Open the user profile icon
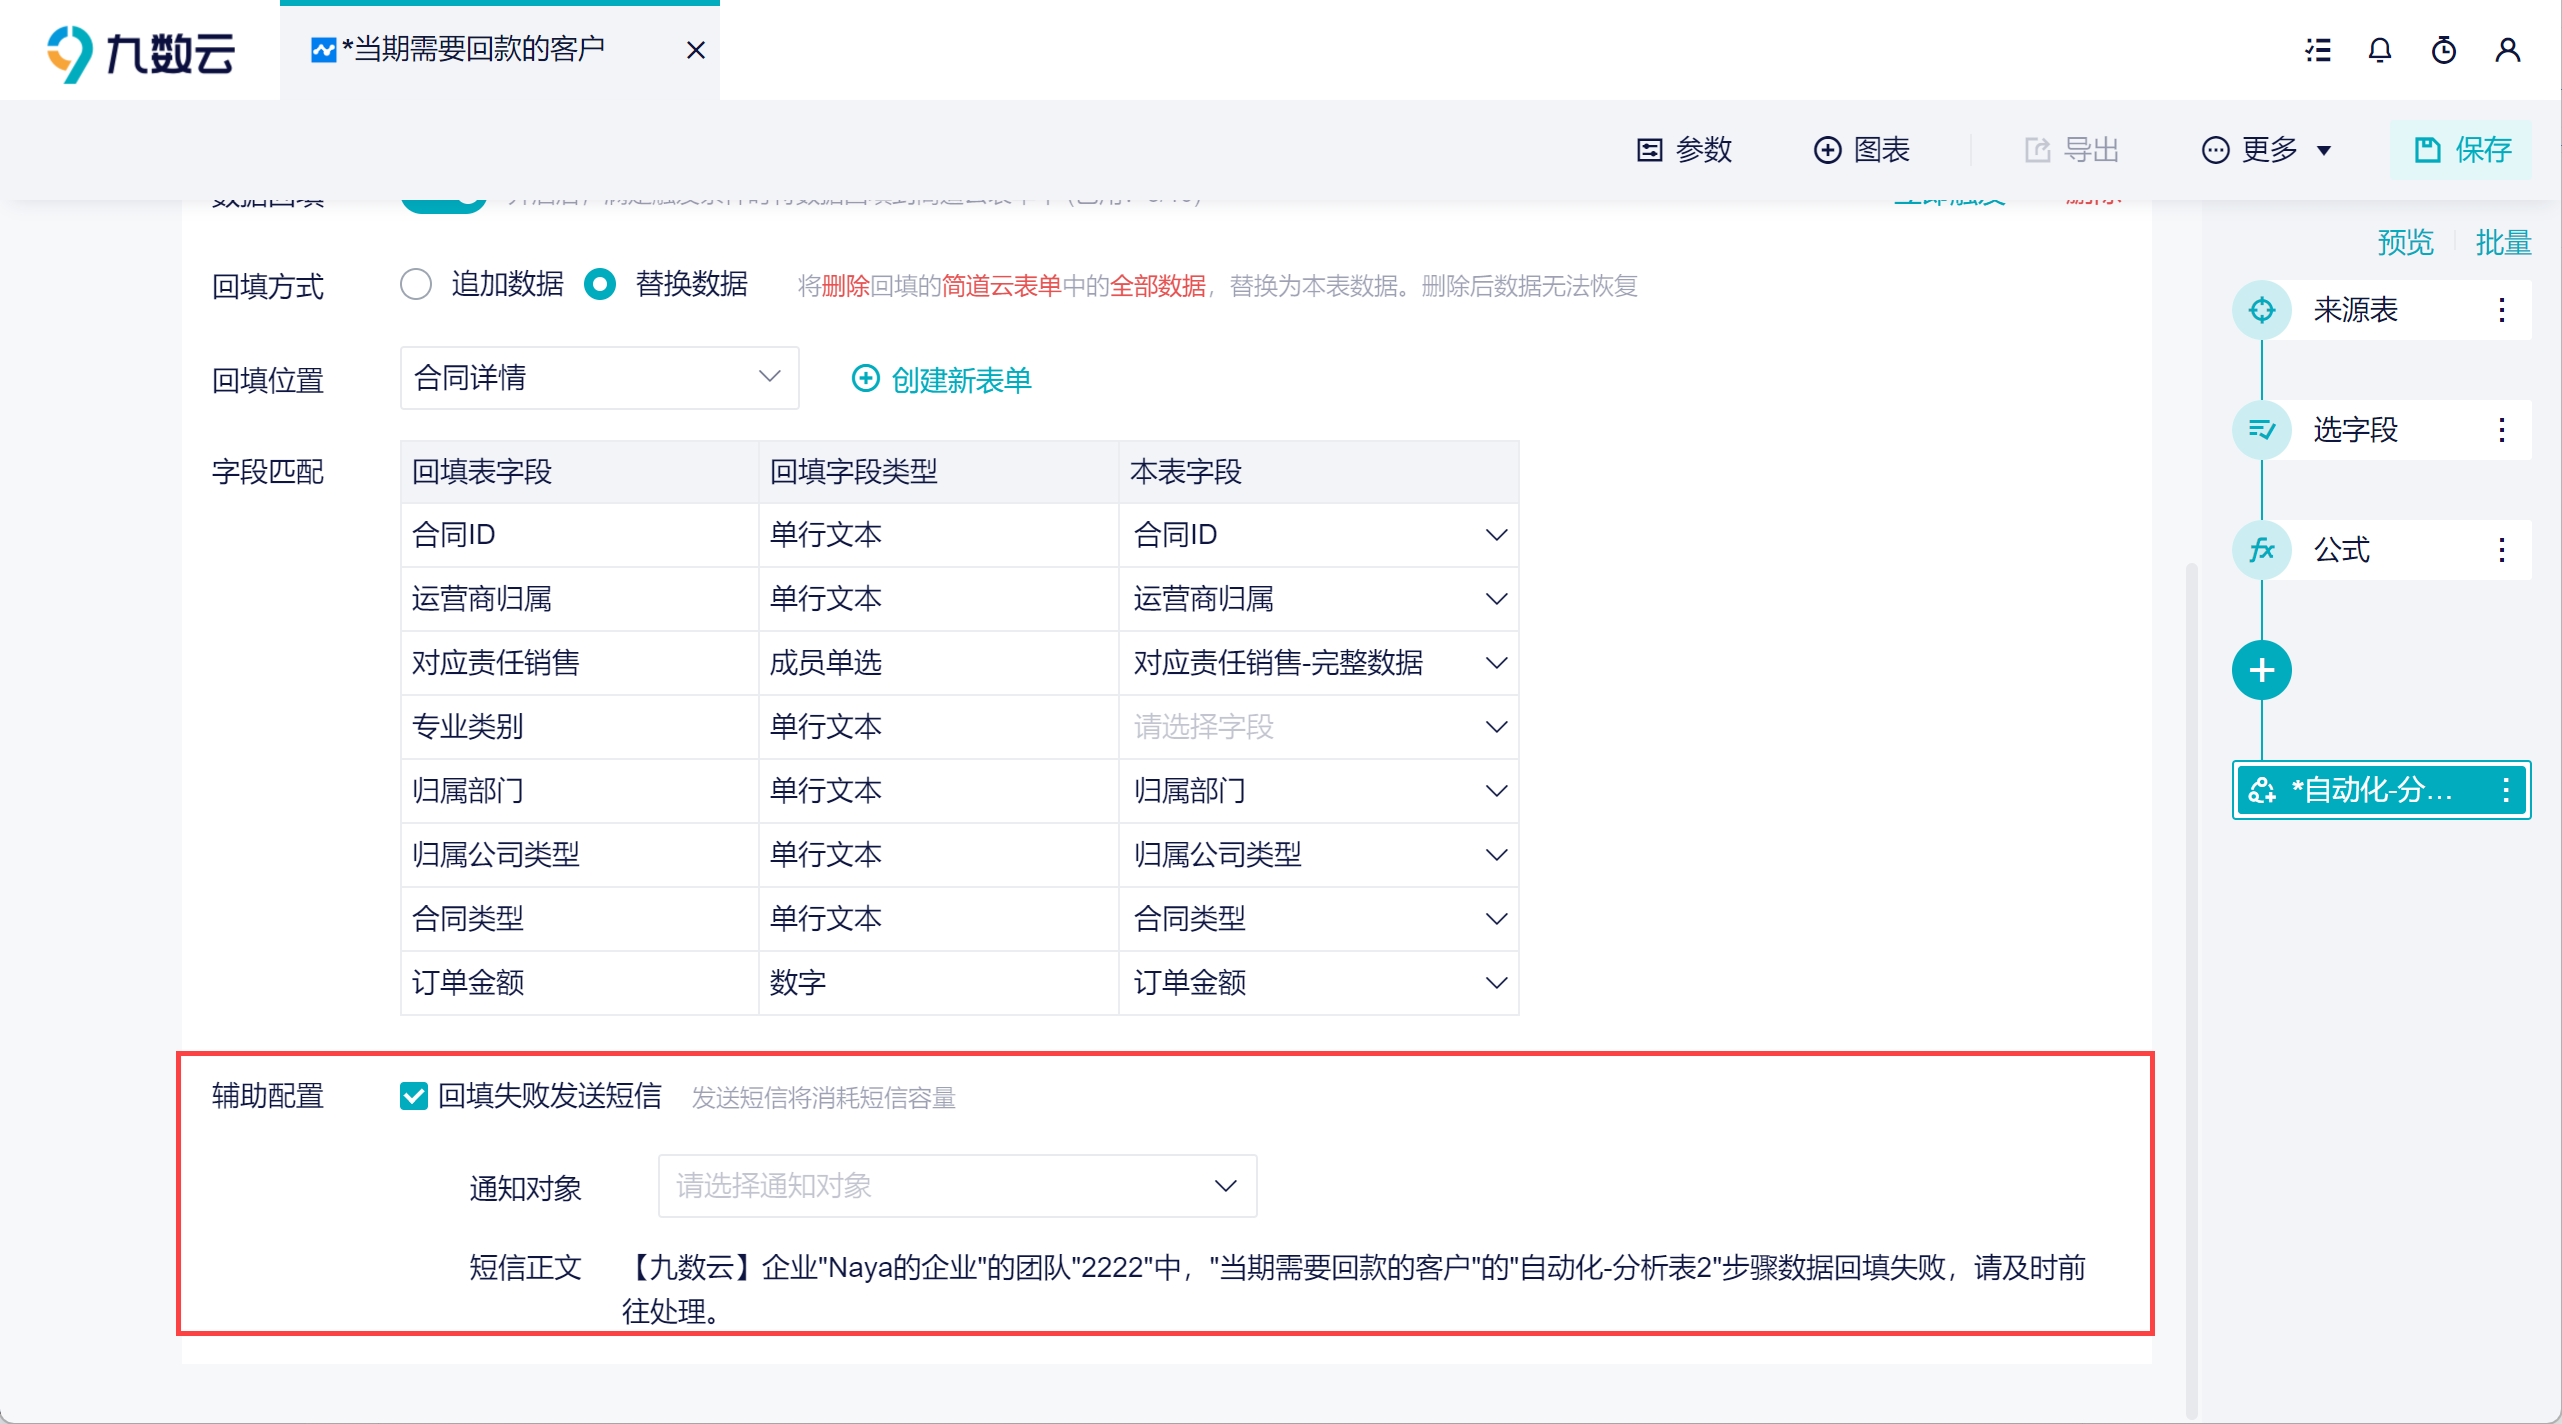The image size is (2562, 1424). pyautogui.click(x=2507, y=50)
